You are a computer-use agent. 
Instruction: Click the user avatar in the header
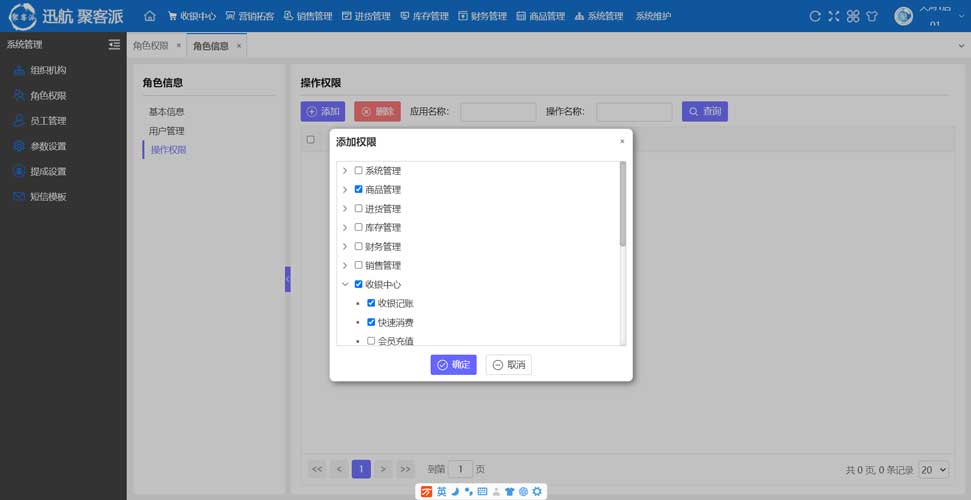tap(904, 16)
